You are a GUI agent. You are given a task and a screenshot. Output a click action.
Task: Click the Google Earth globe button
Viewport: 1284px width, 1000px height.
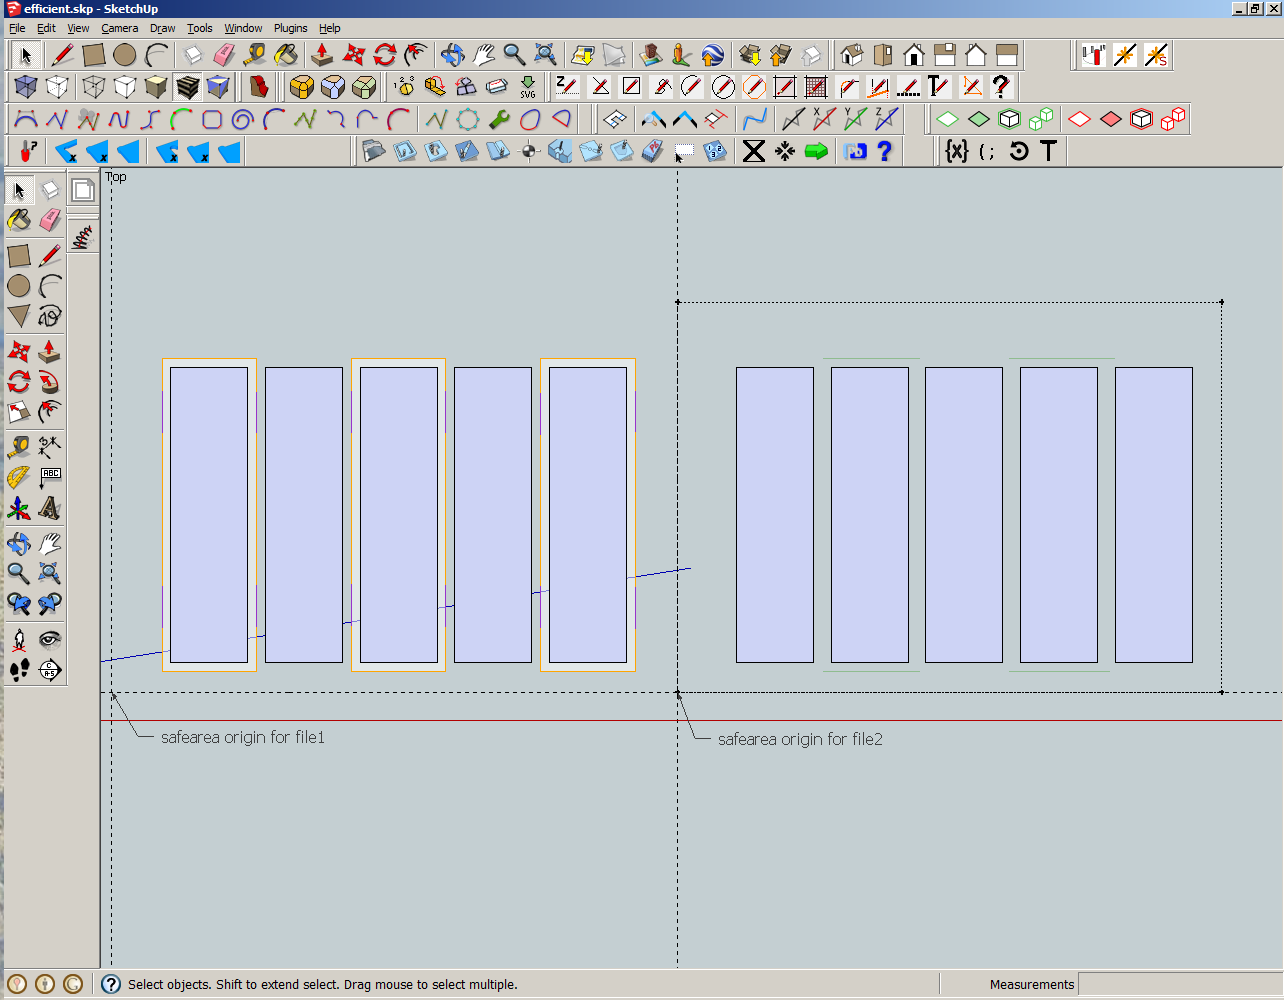712,54
